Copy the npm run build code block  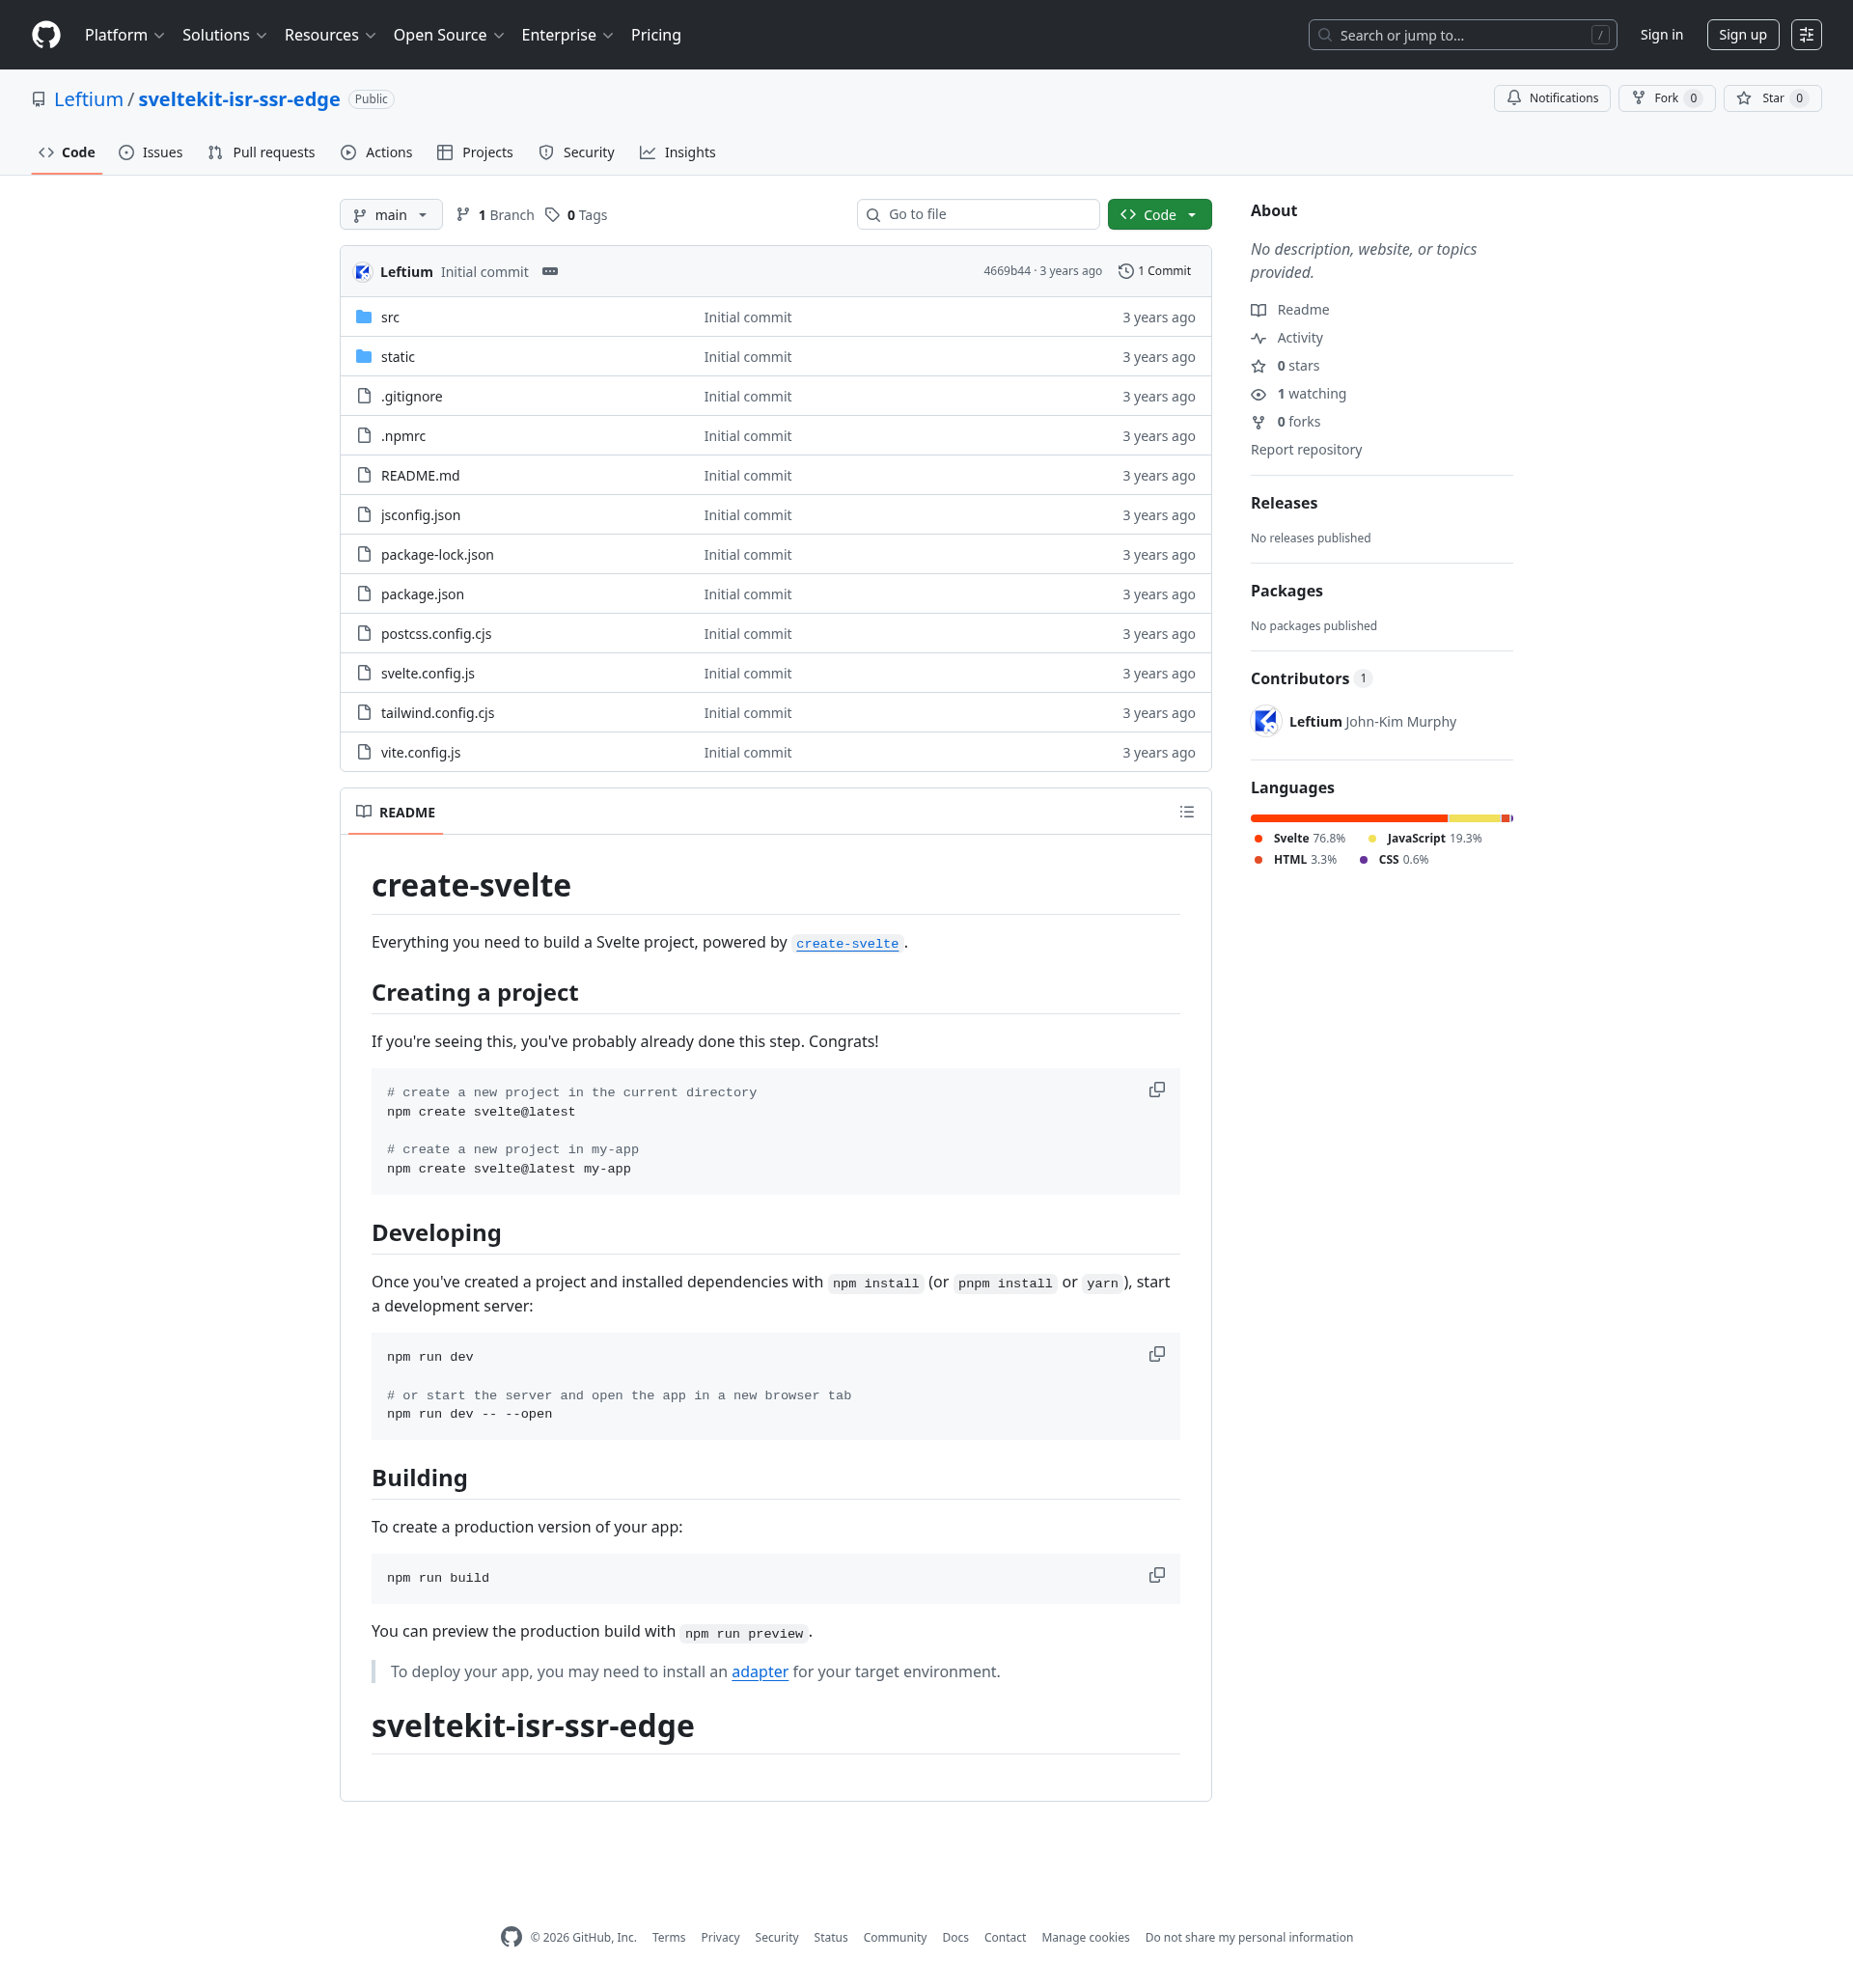point(1157,1575)
